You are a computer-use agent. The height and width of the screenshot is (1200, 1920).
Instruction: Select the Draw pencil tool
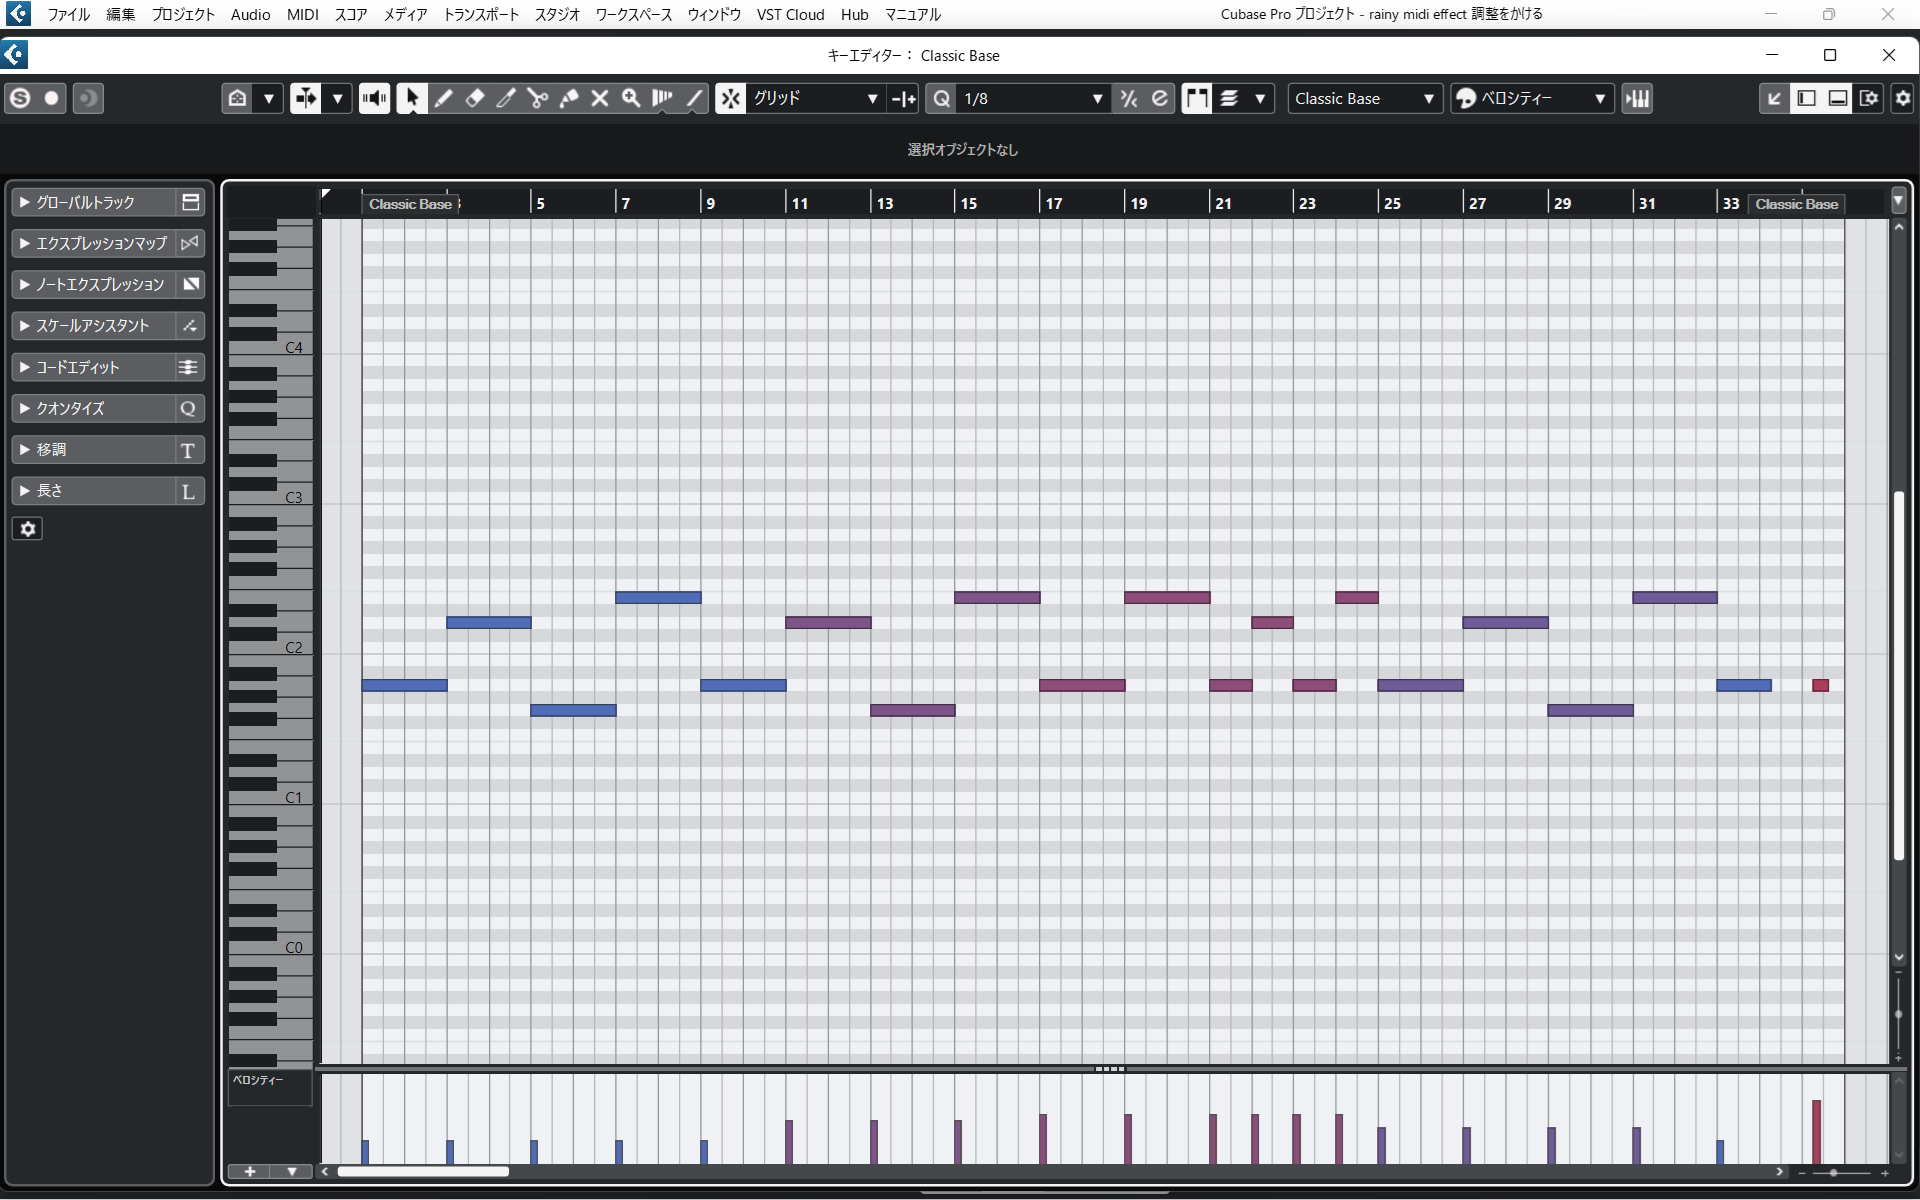coord(443,98)
